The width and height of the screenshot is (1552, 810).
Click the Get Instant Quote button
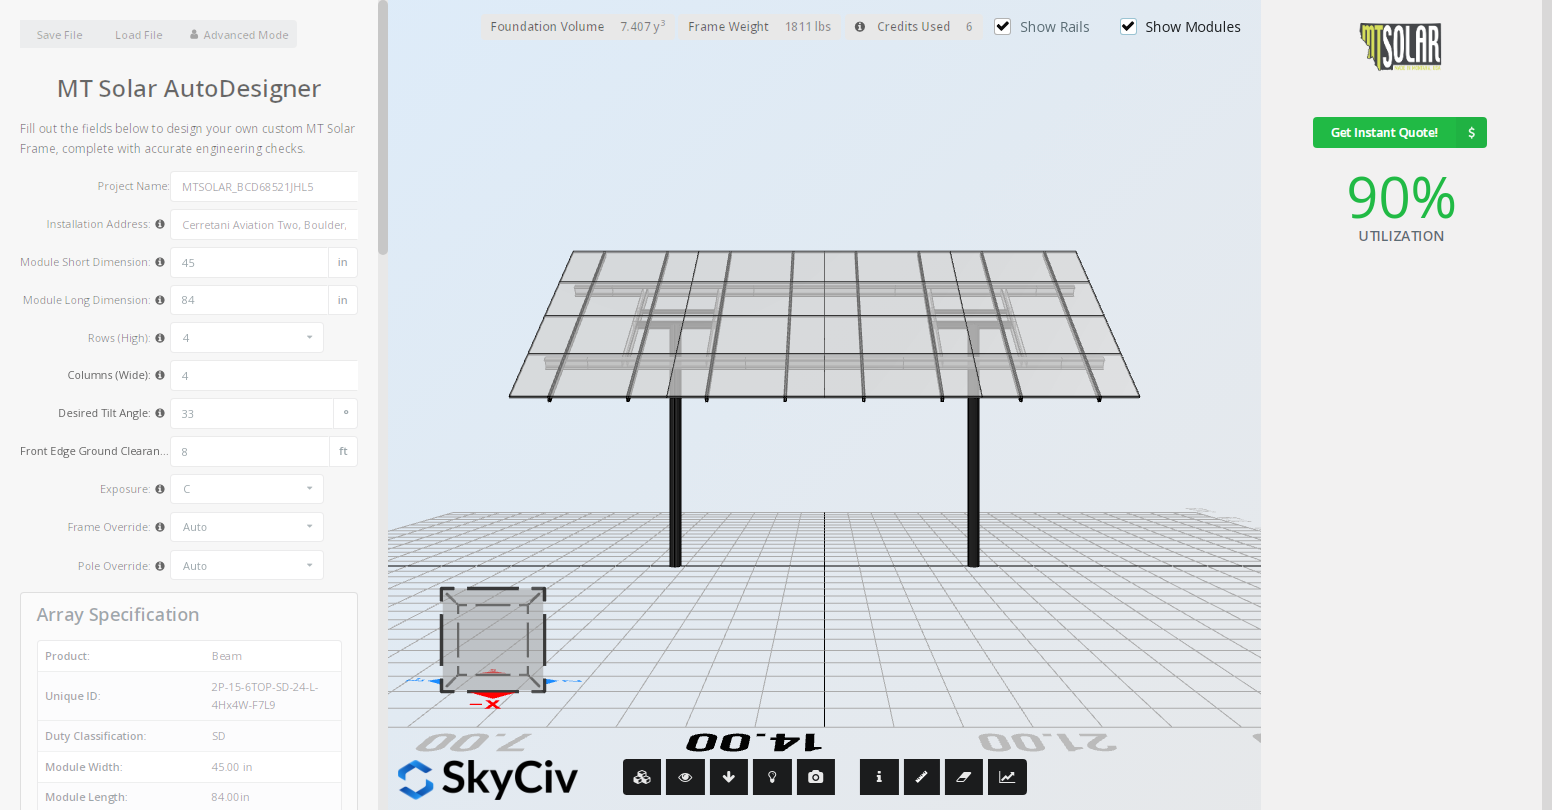pos(1399,133)
